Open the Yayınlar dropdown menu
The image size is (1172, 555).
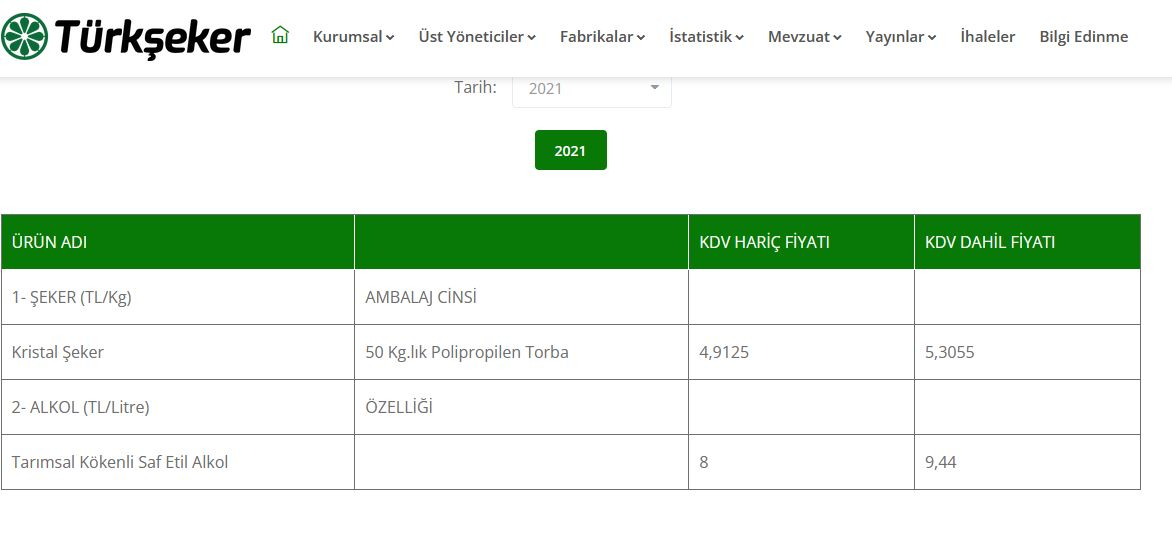(x=900, y=37)
